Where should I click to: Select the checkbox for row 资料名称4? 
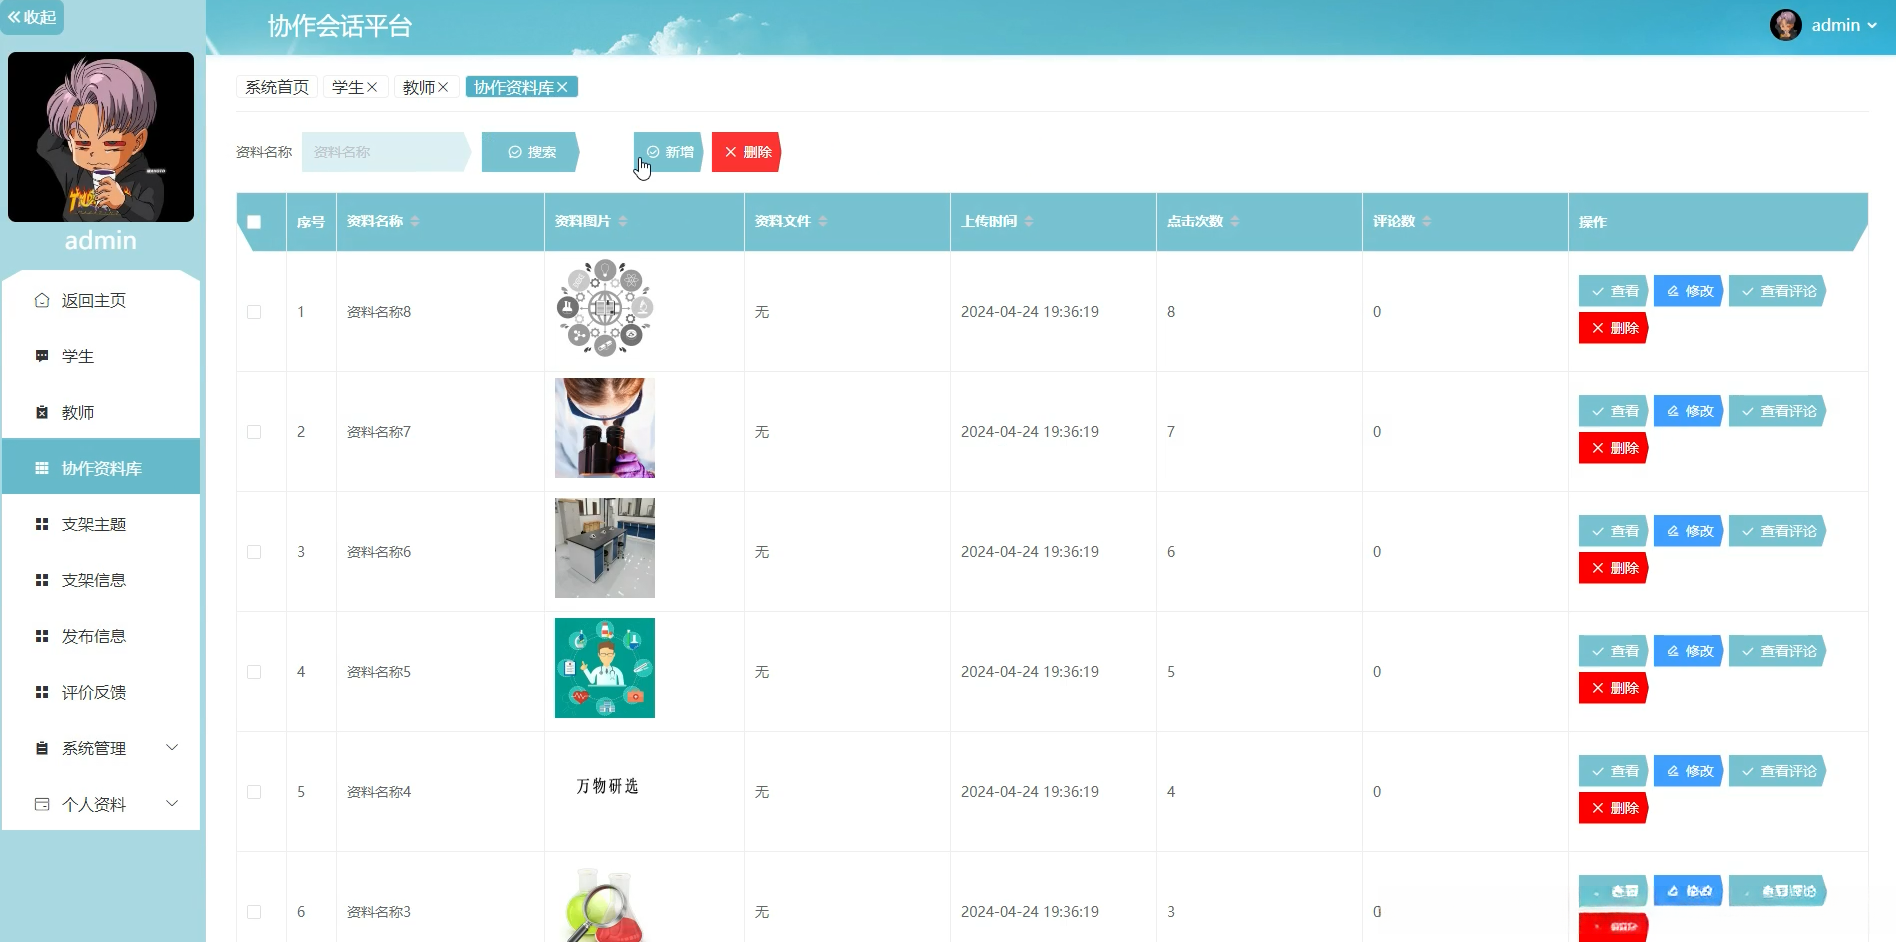pyautogui.click(x=254, y=792)
